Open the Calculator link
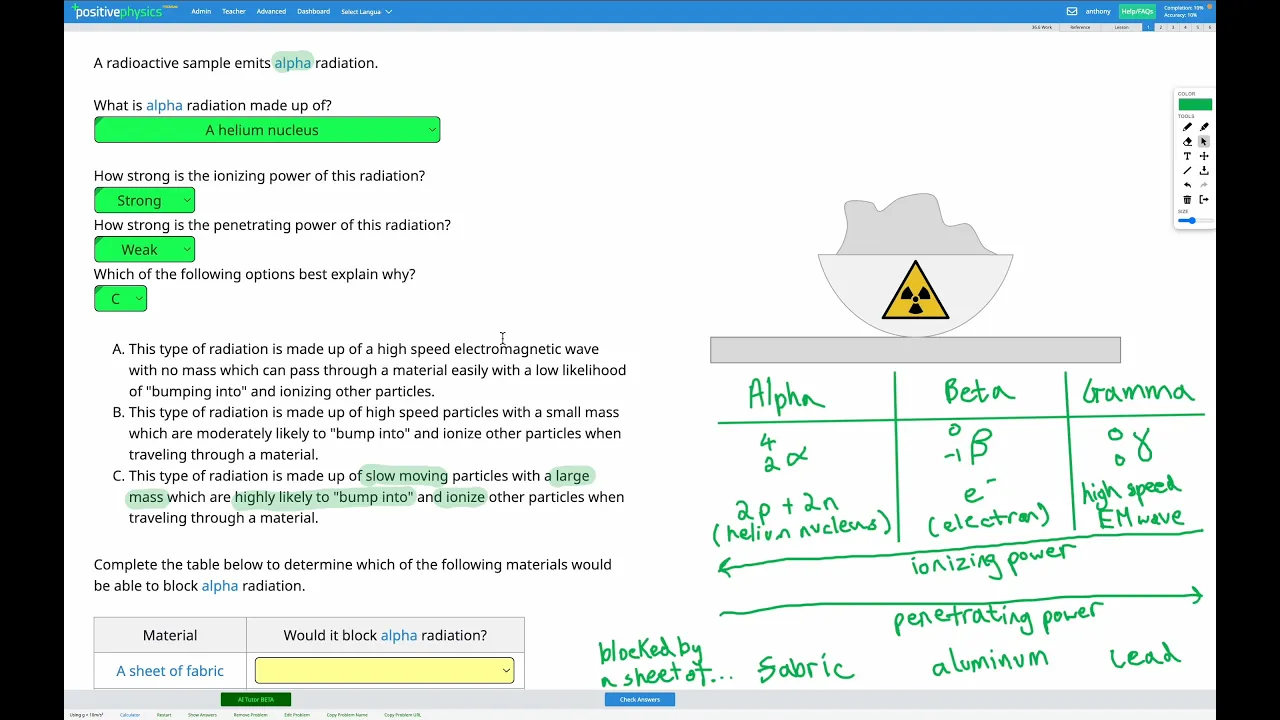Screen dimensions: 1280x720 coord(130,715)
